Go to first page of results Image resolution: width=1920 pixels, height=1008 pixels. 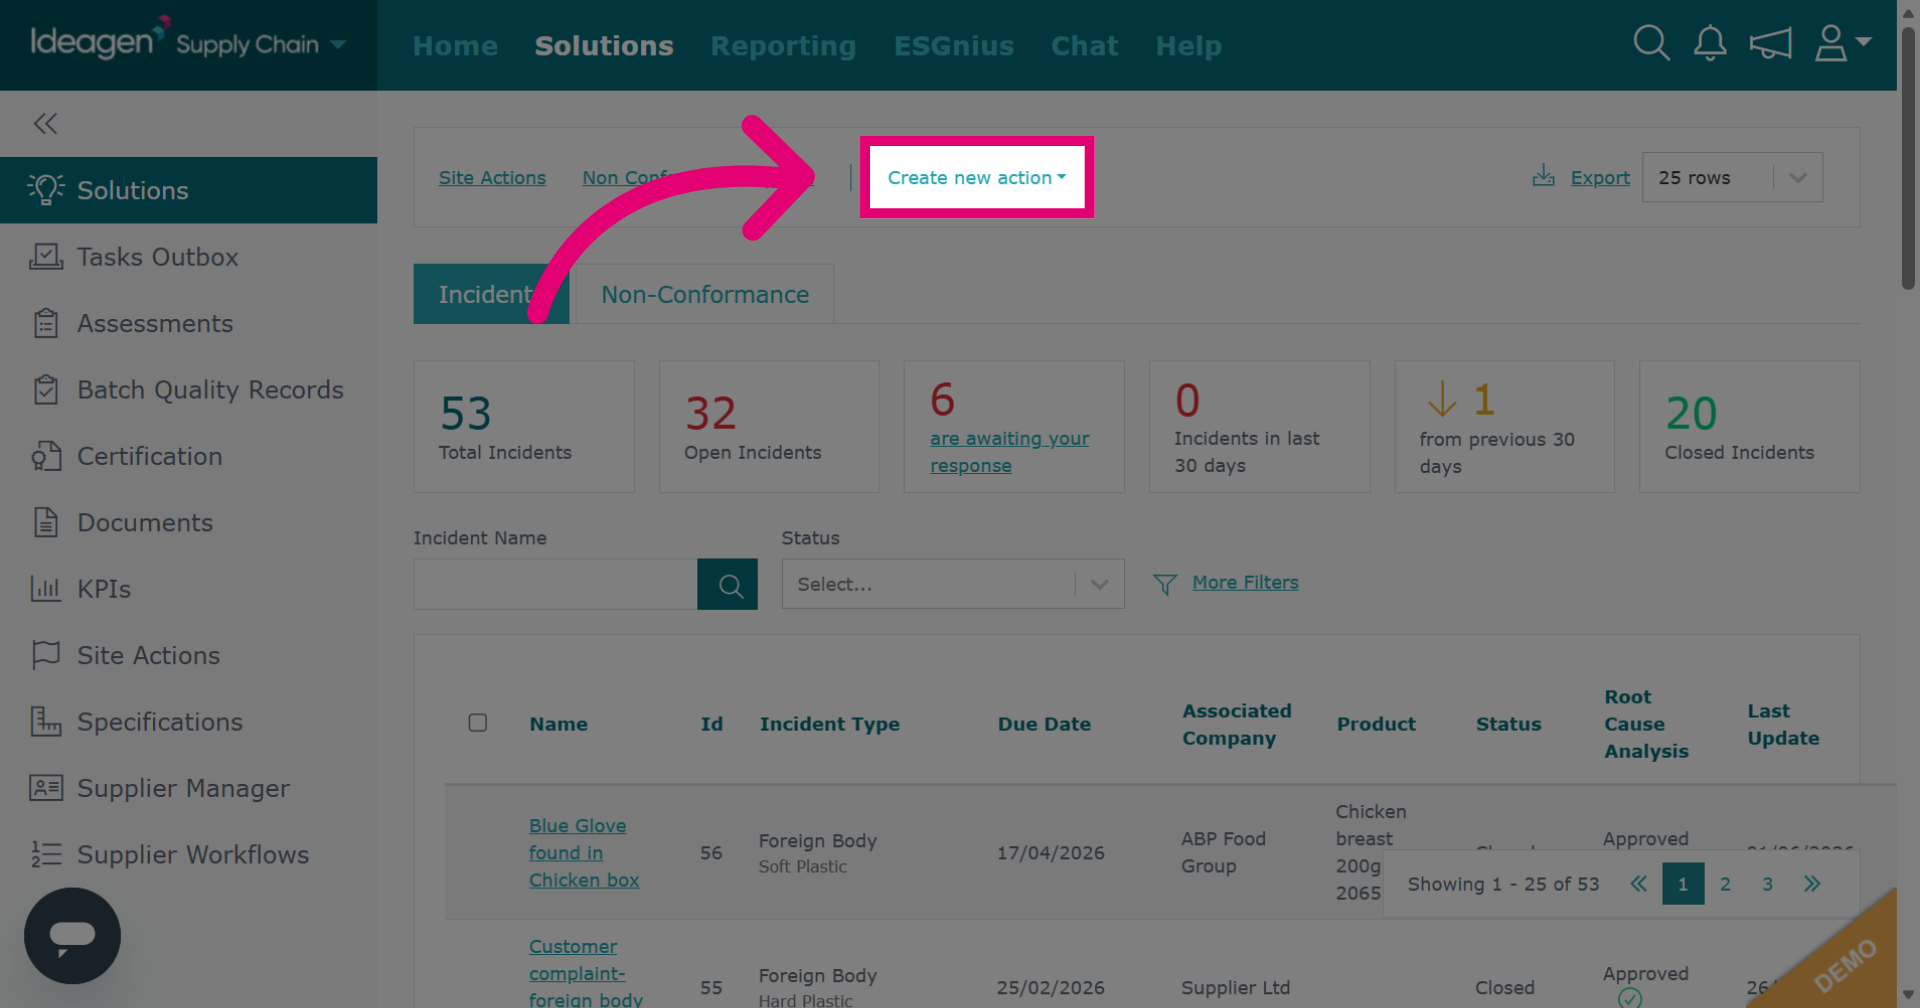point(1638,884)
